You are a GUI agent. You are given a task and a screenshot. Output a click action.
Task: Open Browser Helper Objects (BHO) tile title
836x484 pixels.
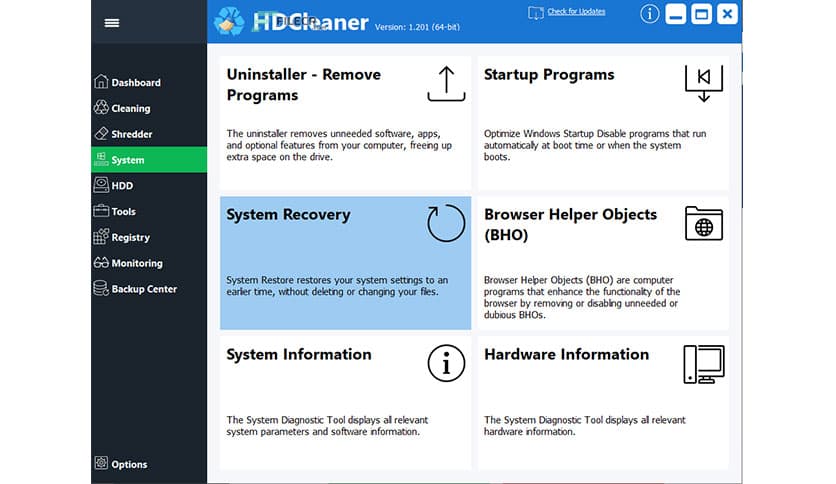tap(570, 224)
